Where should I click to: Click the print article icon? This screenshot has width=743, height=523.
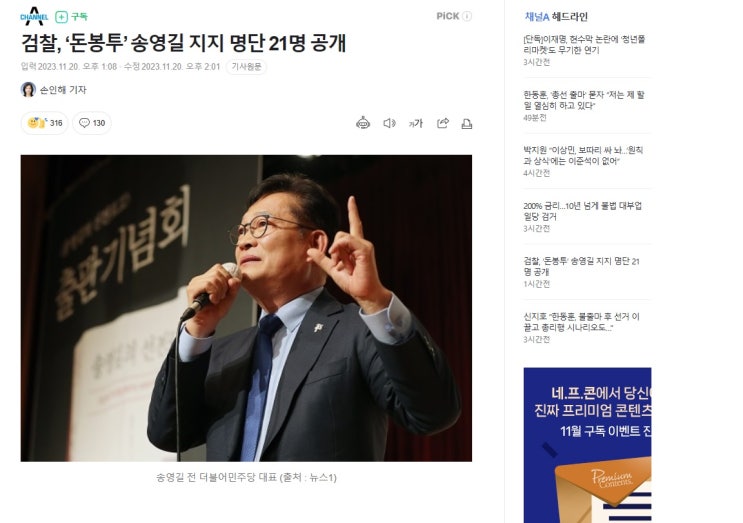pos(467,124)
